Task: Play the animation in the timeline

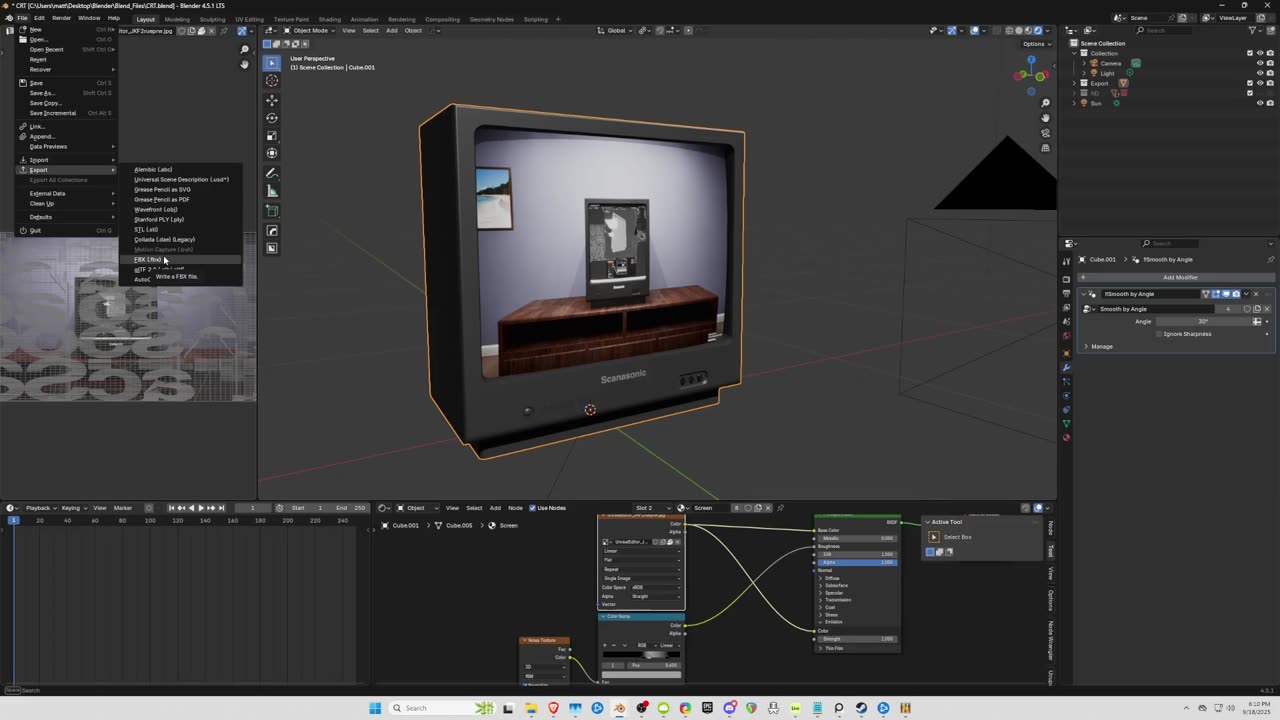Action: (200, 508)
